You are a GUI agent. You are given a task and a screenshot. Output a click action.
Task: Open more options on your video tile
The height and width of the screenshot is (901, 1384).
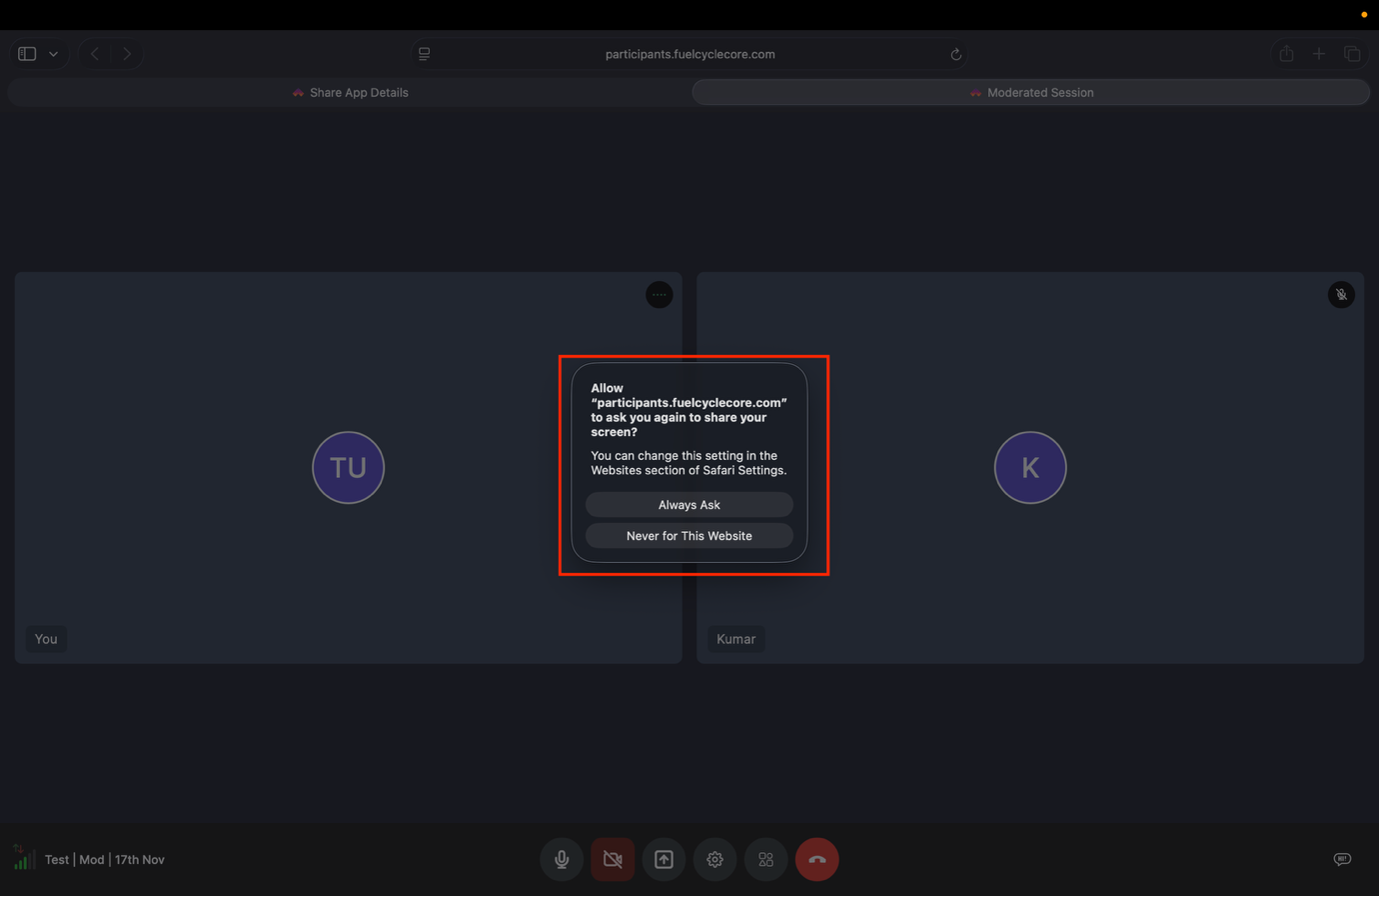659,295
